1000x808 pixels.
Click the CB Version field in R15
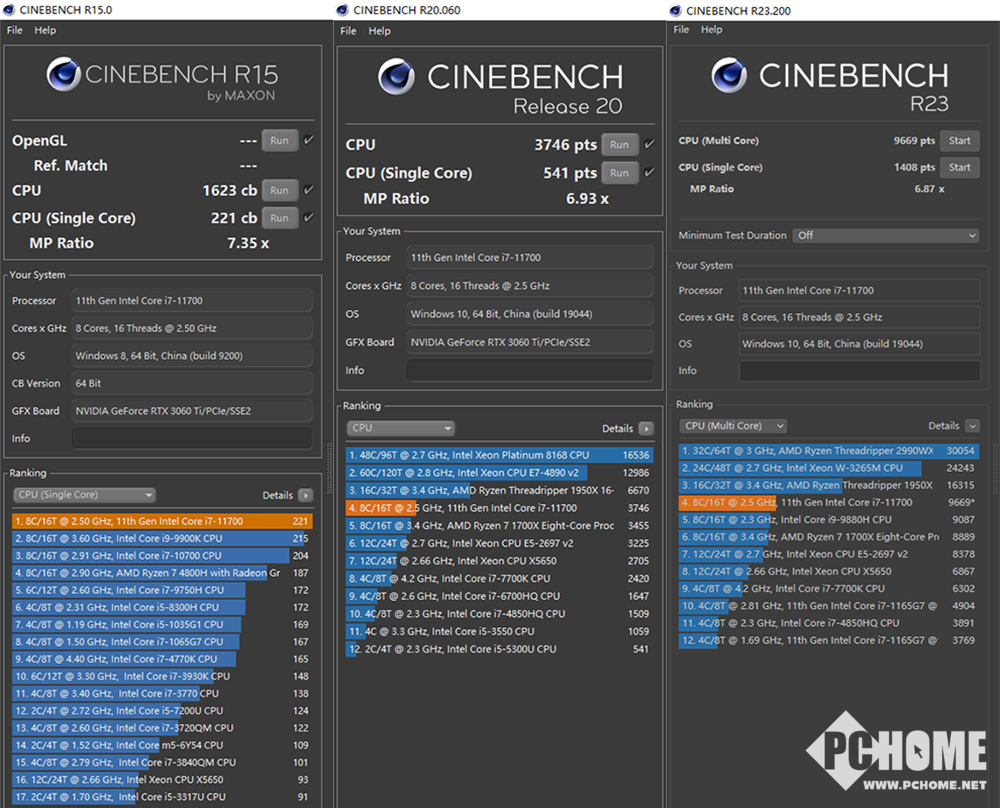(192, 383)
